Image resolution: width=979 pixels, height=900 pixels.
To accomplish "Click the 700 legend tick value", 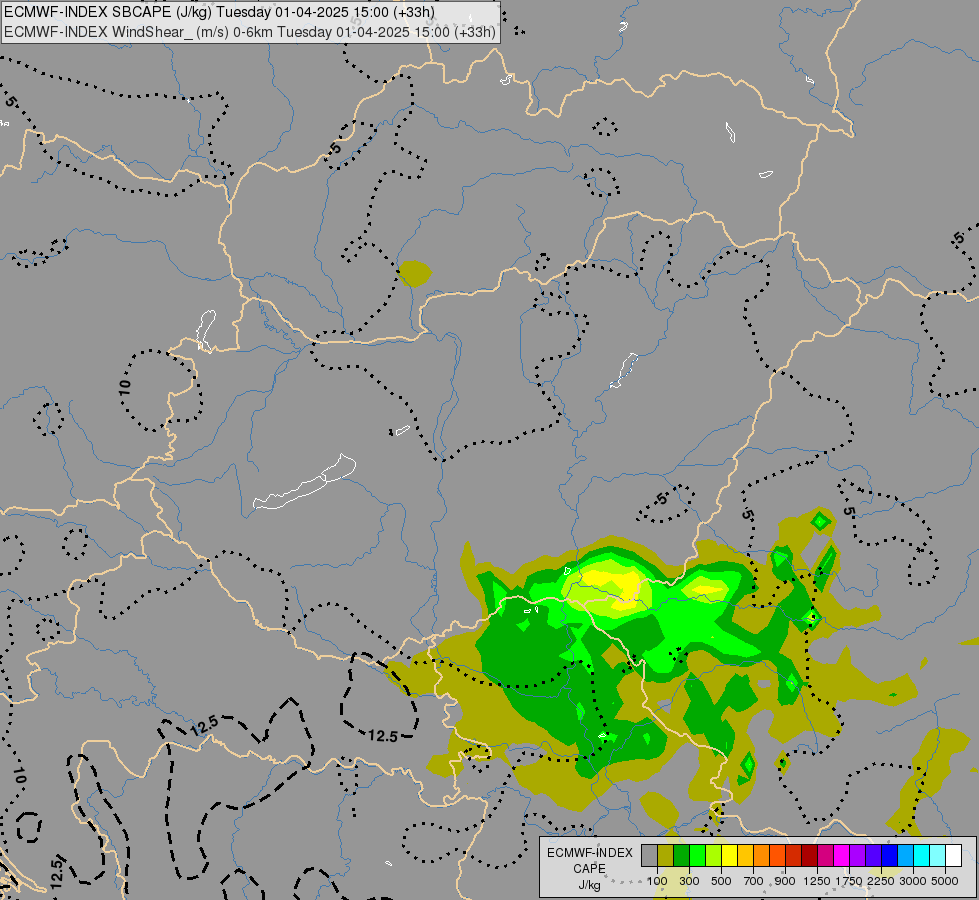I will (x=754, y=881).
